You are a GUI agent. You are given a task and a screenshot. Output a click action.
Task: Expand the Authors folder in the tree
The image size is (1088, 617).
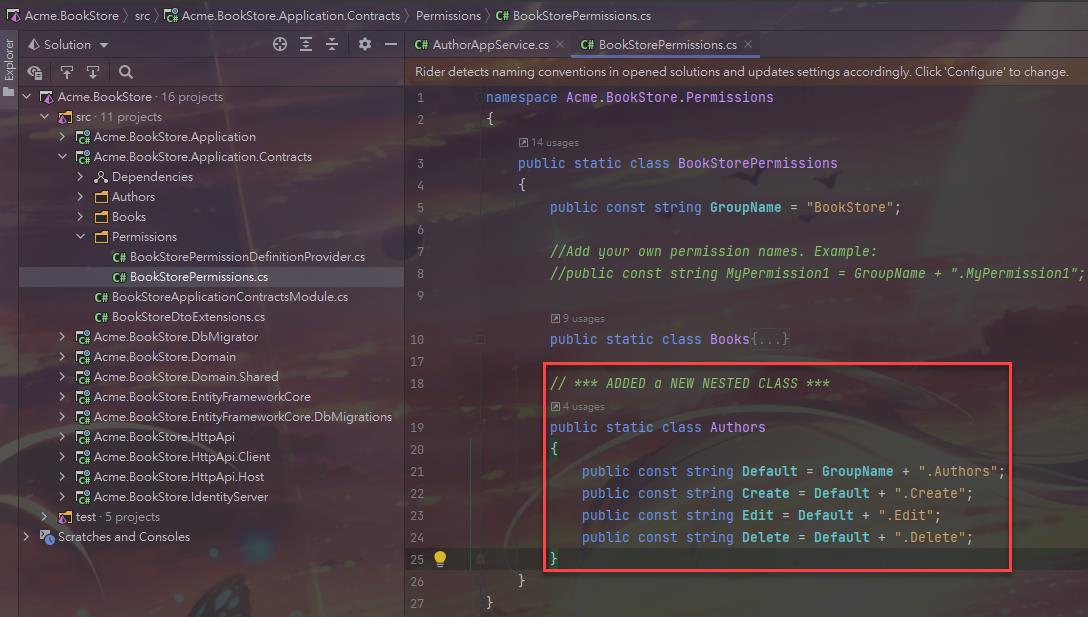coord(81,197)
